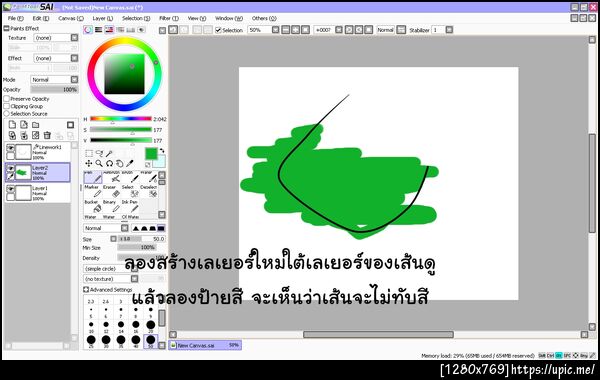600x380 pixels.
Task: Click the canvas horizontal scrollbar
Action: click(x=378, y=334)
